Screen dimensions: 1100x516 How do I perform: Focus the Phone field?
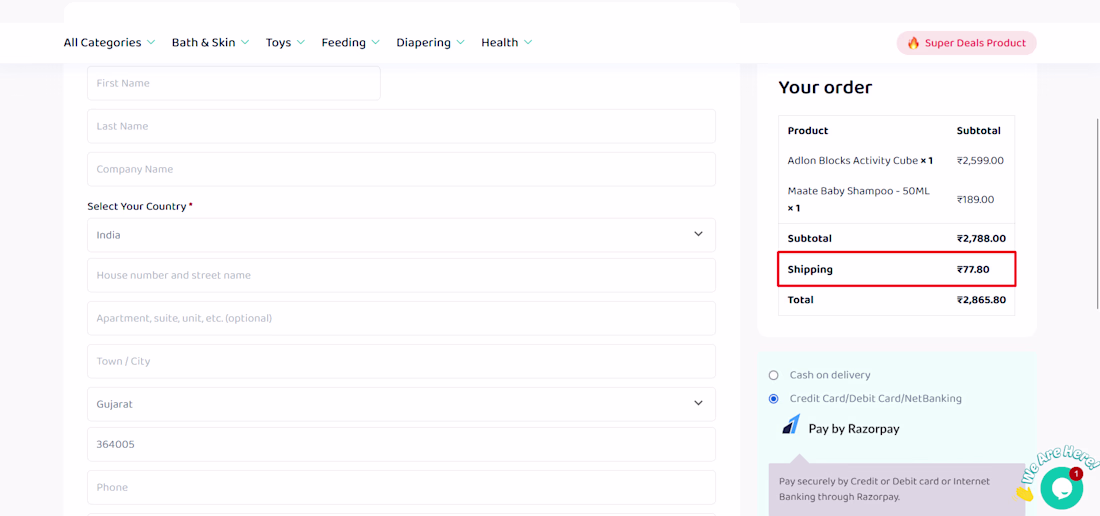click(x=401, y=487)
